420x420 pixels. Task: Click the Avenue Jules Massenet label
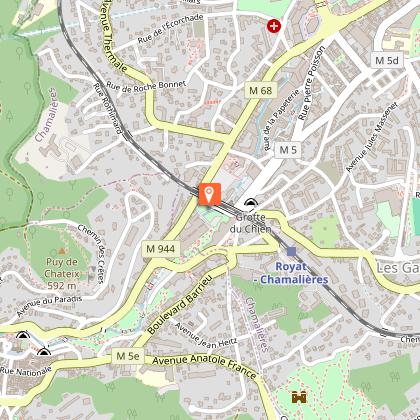pyautogui.click(x=372, y=137)
